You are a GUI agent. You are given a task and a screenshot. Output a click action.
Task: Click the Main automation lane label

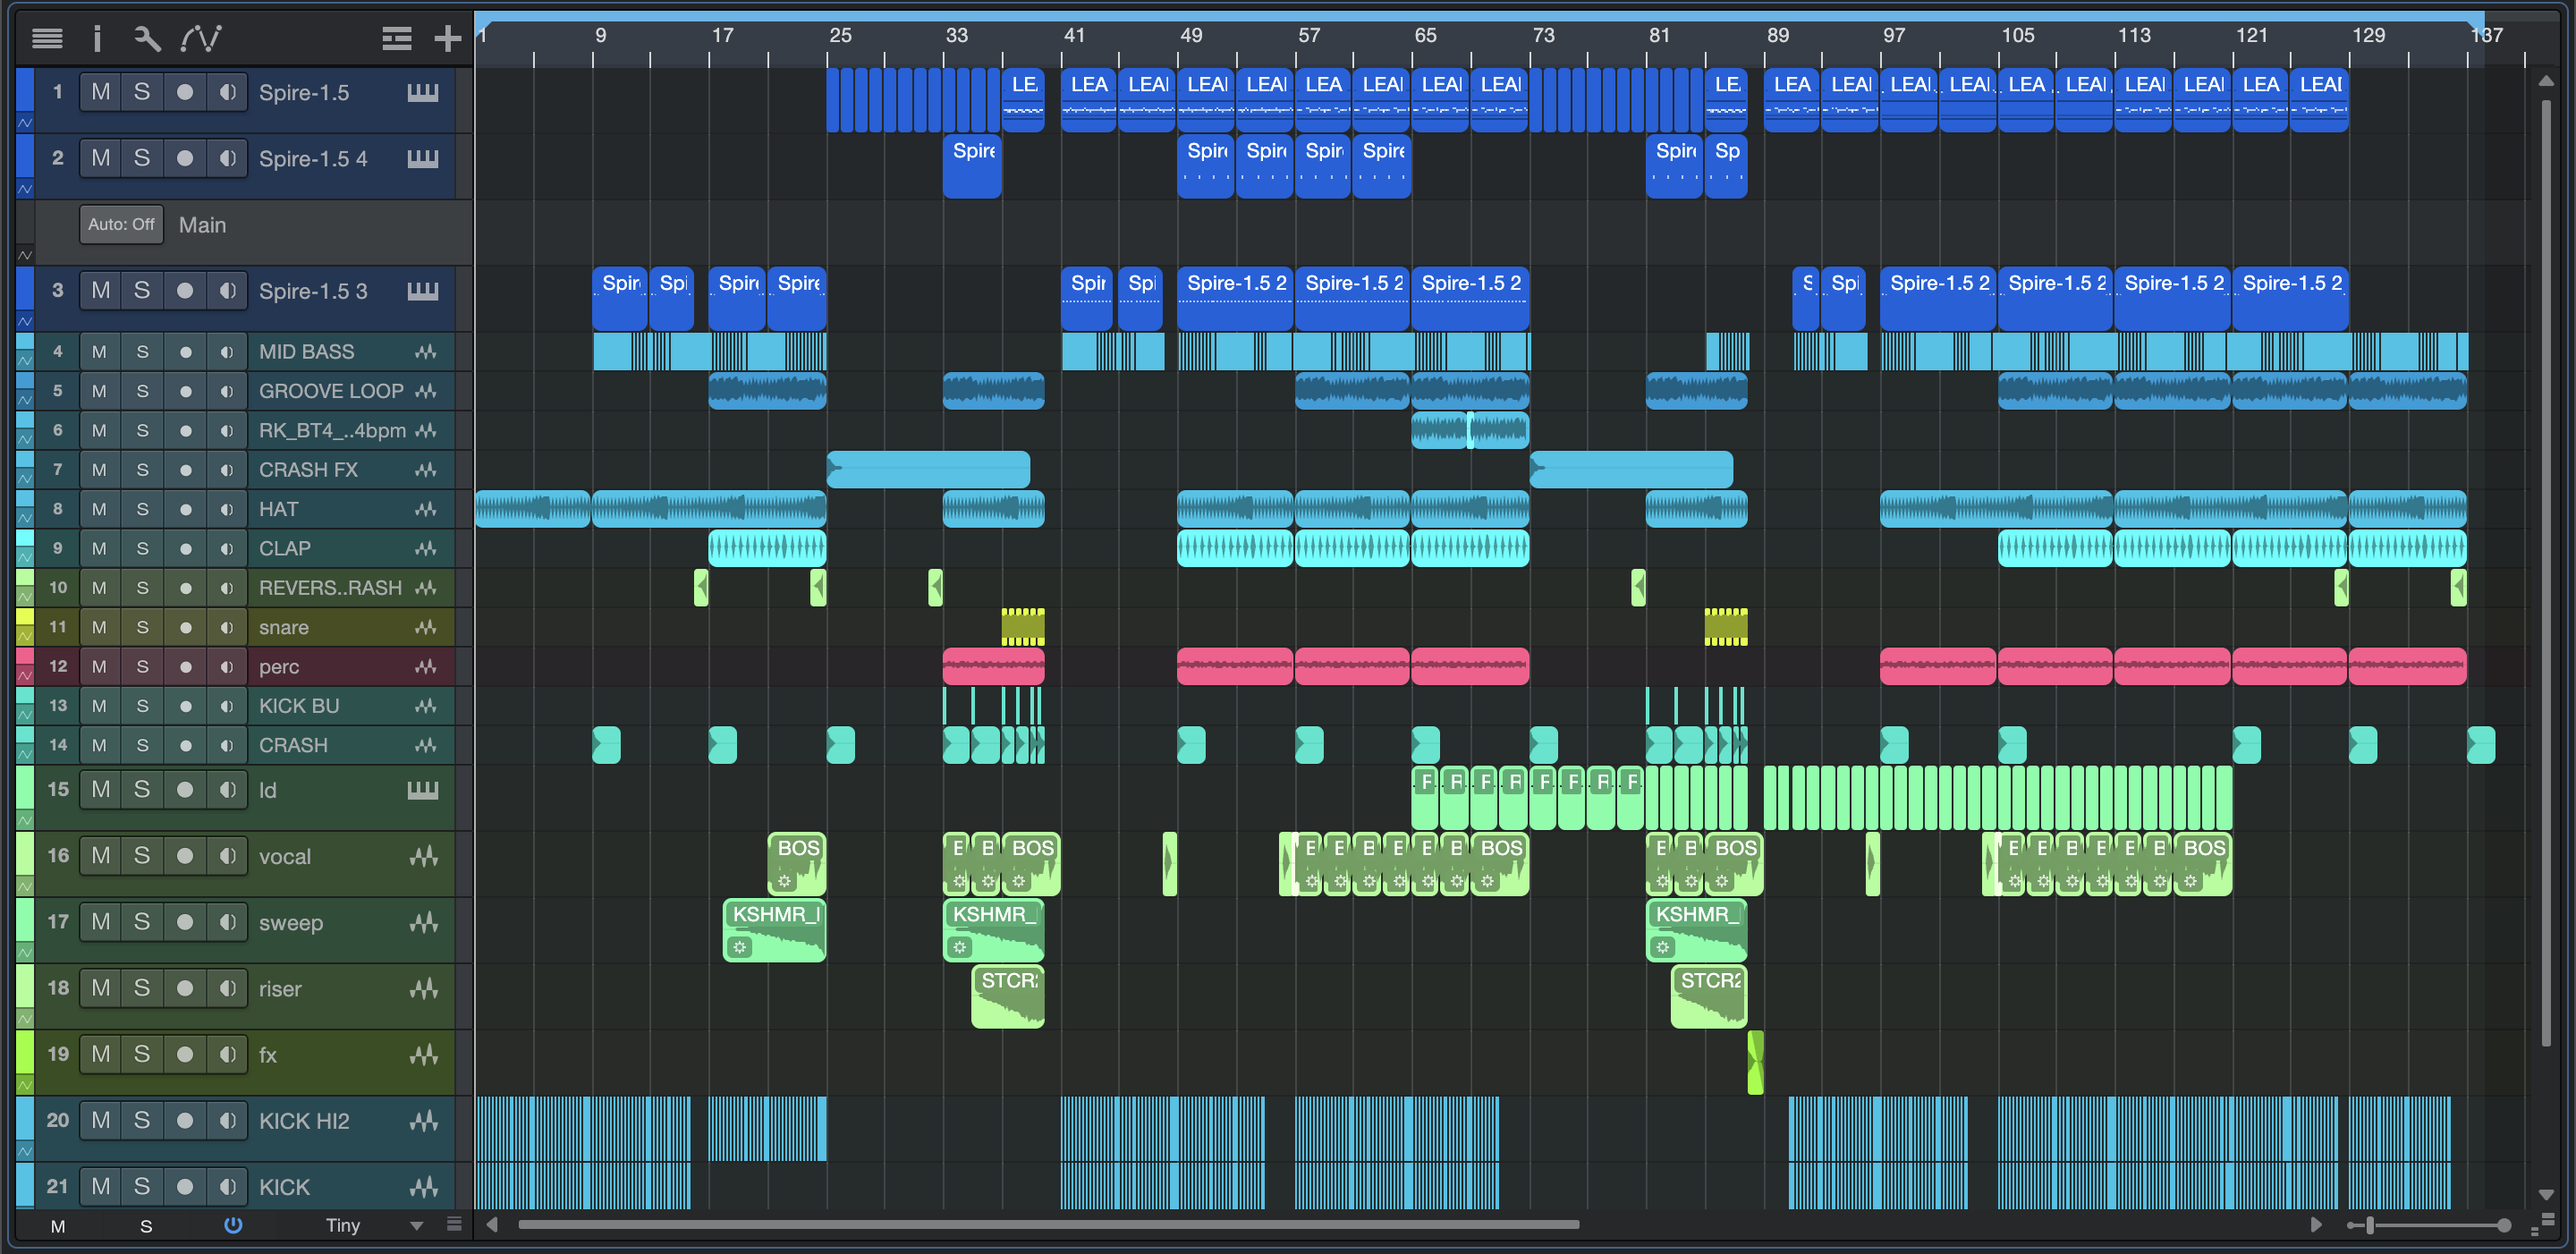202,225
